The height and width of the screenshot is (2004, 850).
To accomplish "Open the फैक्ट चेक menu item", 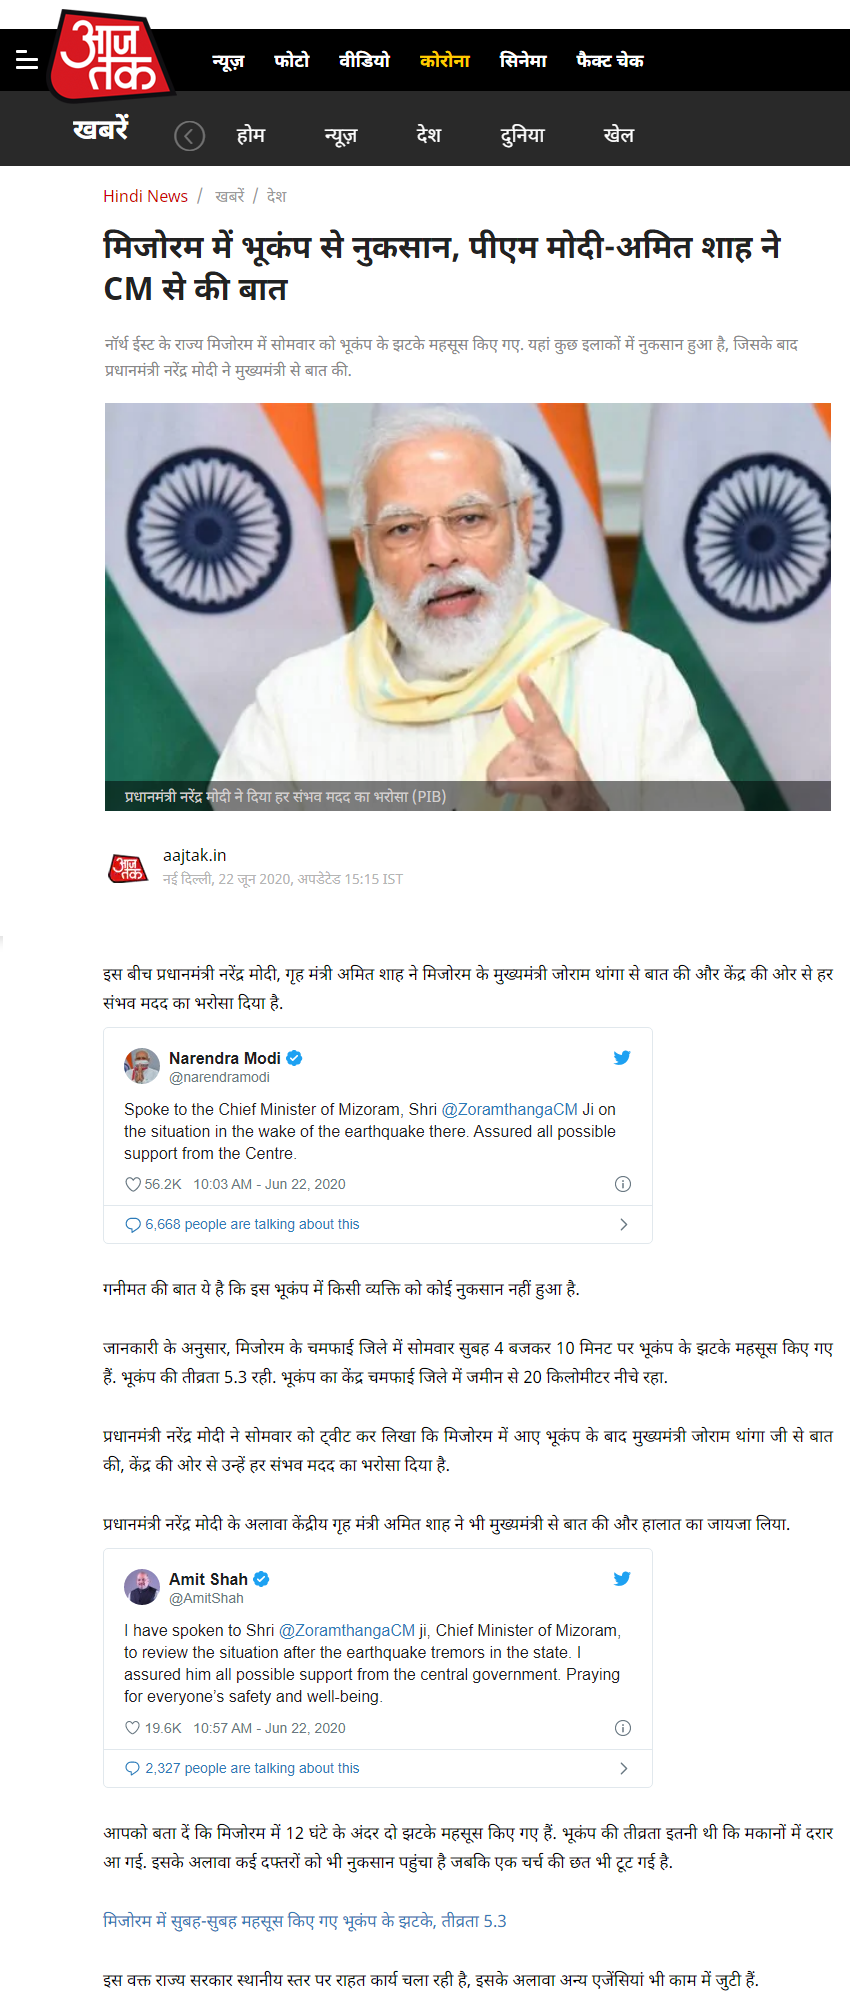I will 610,61.
